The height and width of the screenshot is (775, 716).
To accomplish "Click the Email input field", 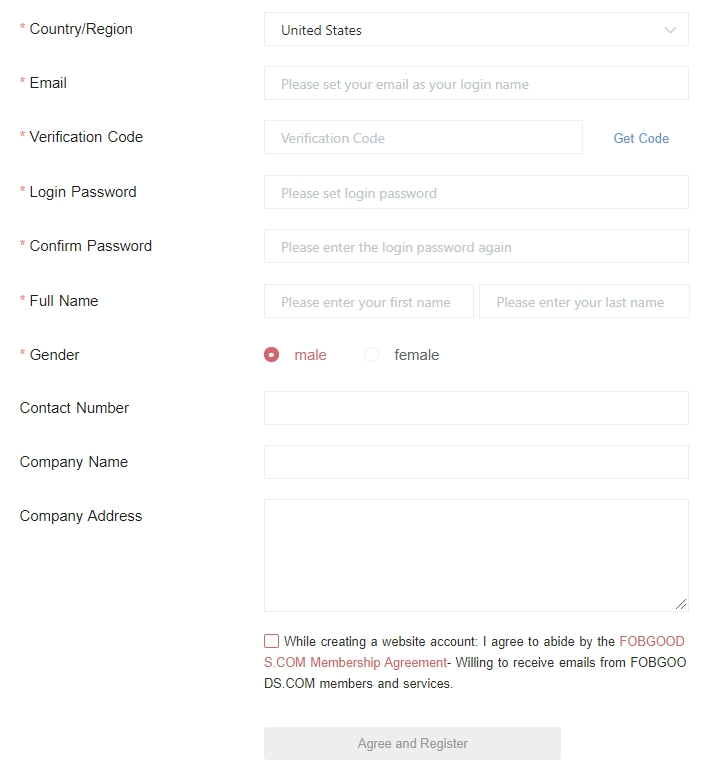I will (476, 84).
